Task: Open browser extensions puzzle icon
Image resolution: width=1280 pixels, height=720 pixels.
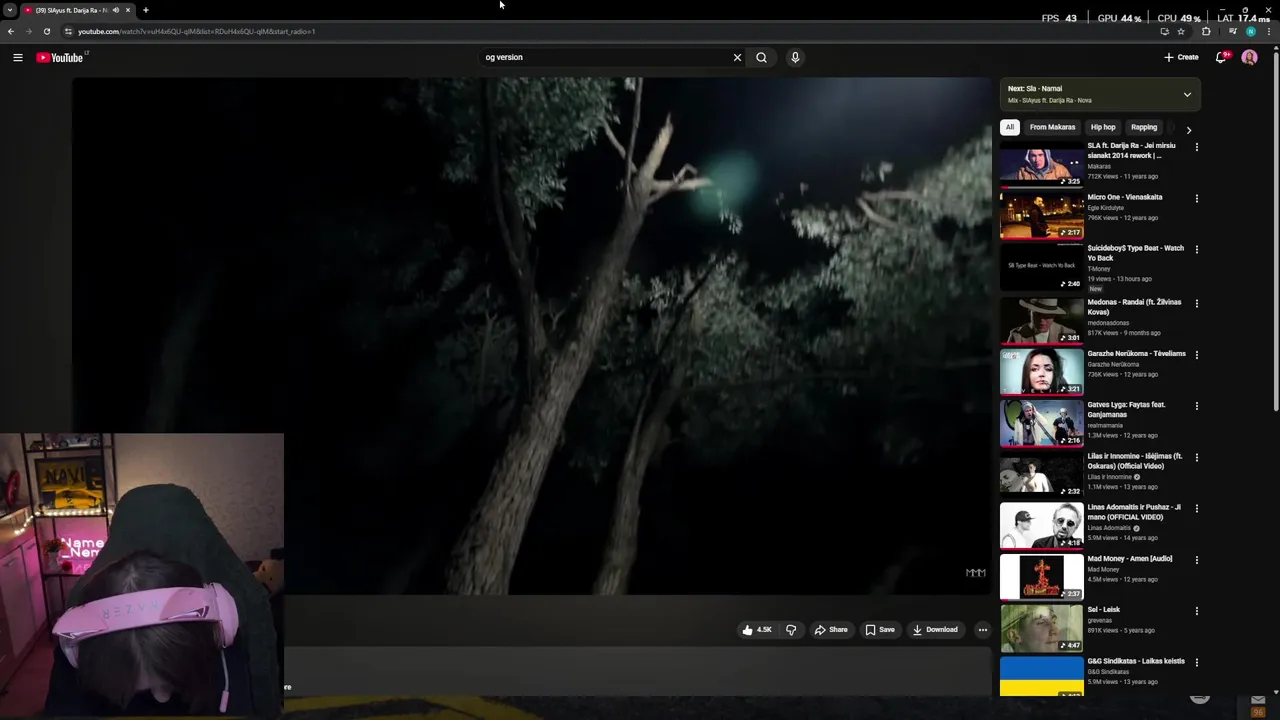Action: 1206,31
